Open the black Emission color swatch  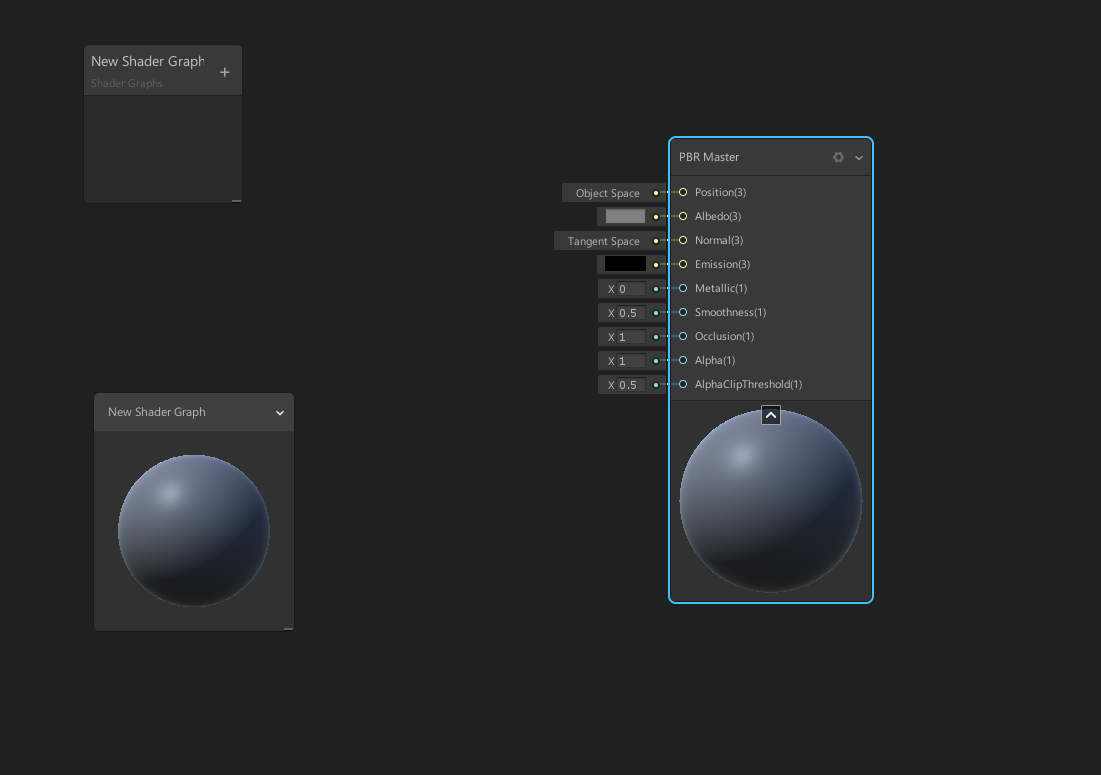(x=623, y=263)
